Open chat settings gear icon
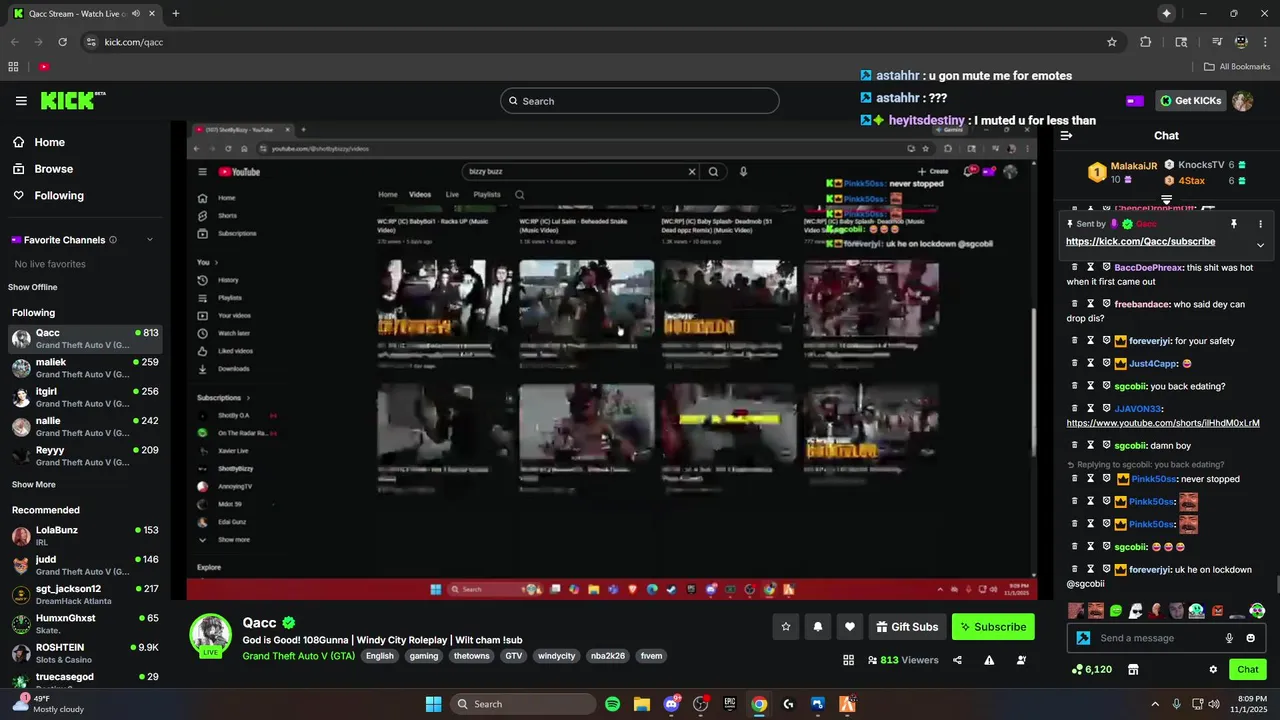Screen dimensions: 1280x720 (1213, 669)
